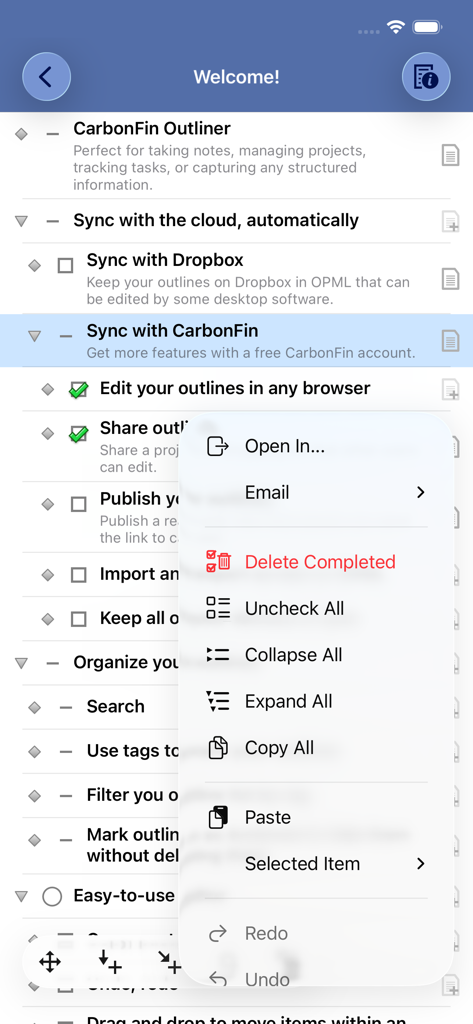Select the Search outline item text
The image size is (473, 1024).
116,707
